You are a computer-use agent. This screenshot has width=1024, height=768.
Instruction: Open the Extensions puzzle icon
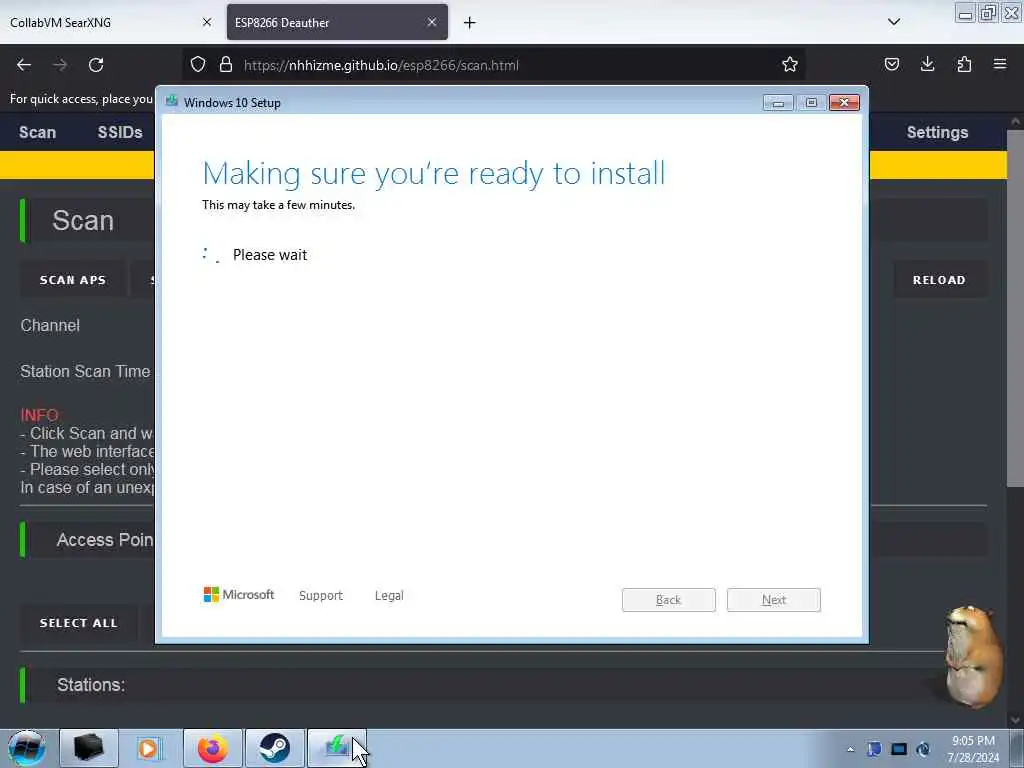[964, 64]
